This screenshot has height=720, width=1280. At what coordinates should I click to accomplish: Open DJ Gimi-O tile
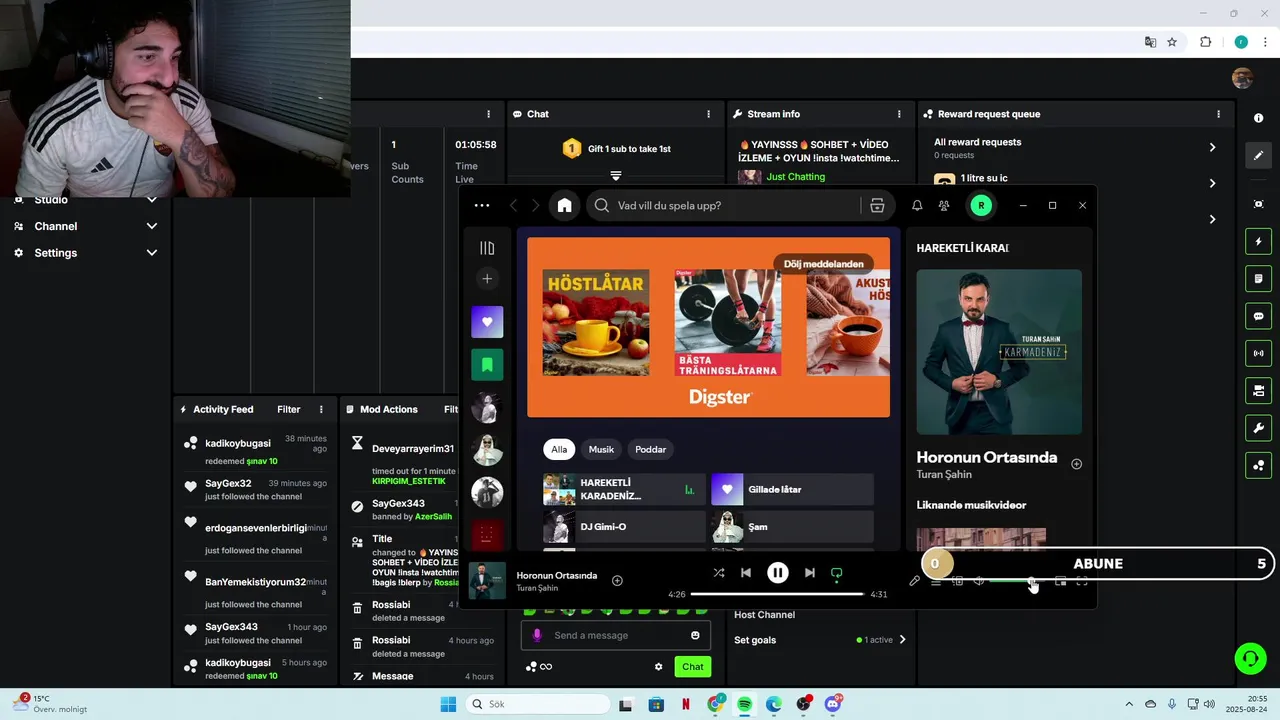pos(624,527)
